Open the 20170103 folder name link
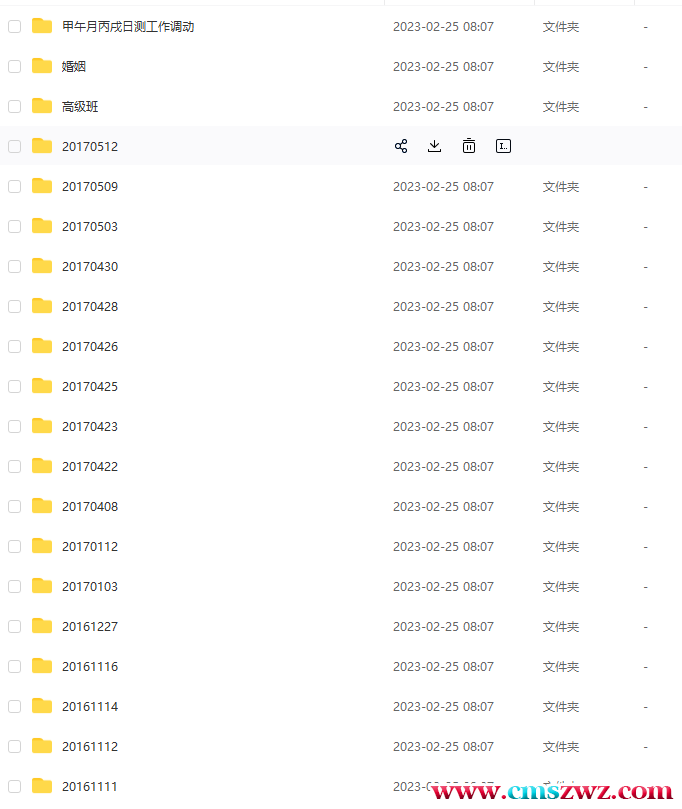 point(90,586)
